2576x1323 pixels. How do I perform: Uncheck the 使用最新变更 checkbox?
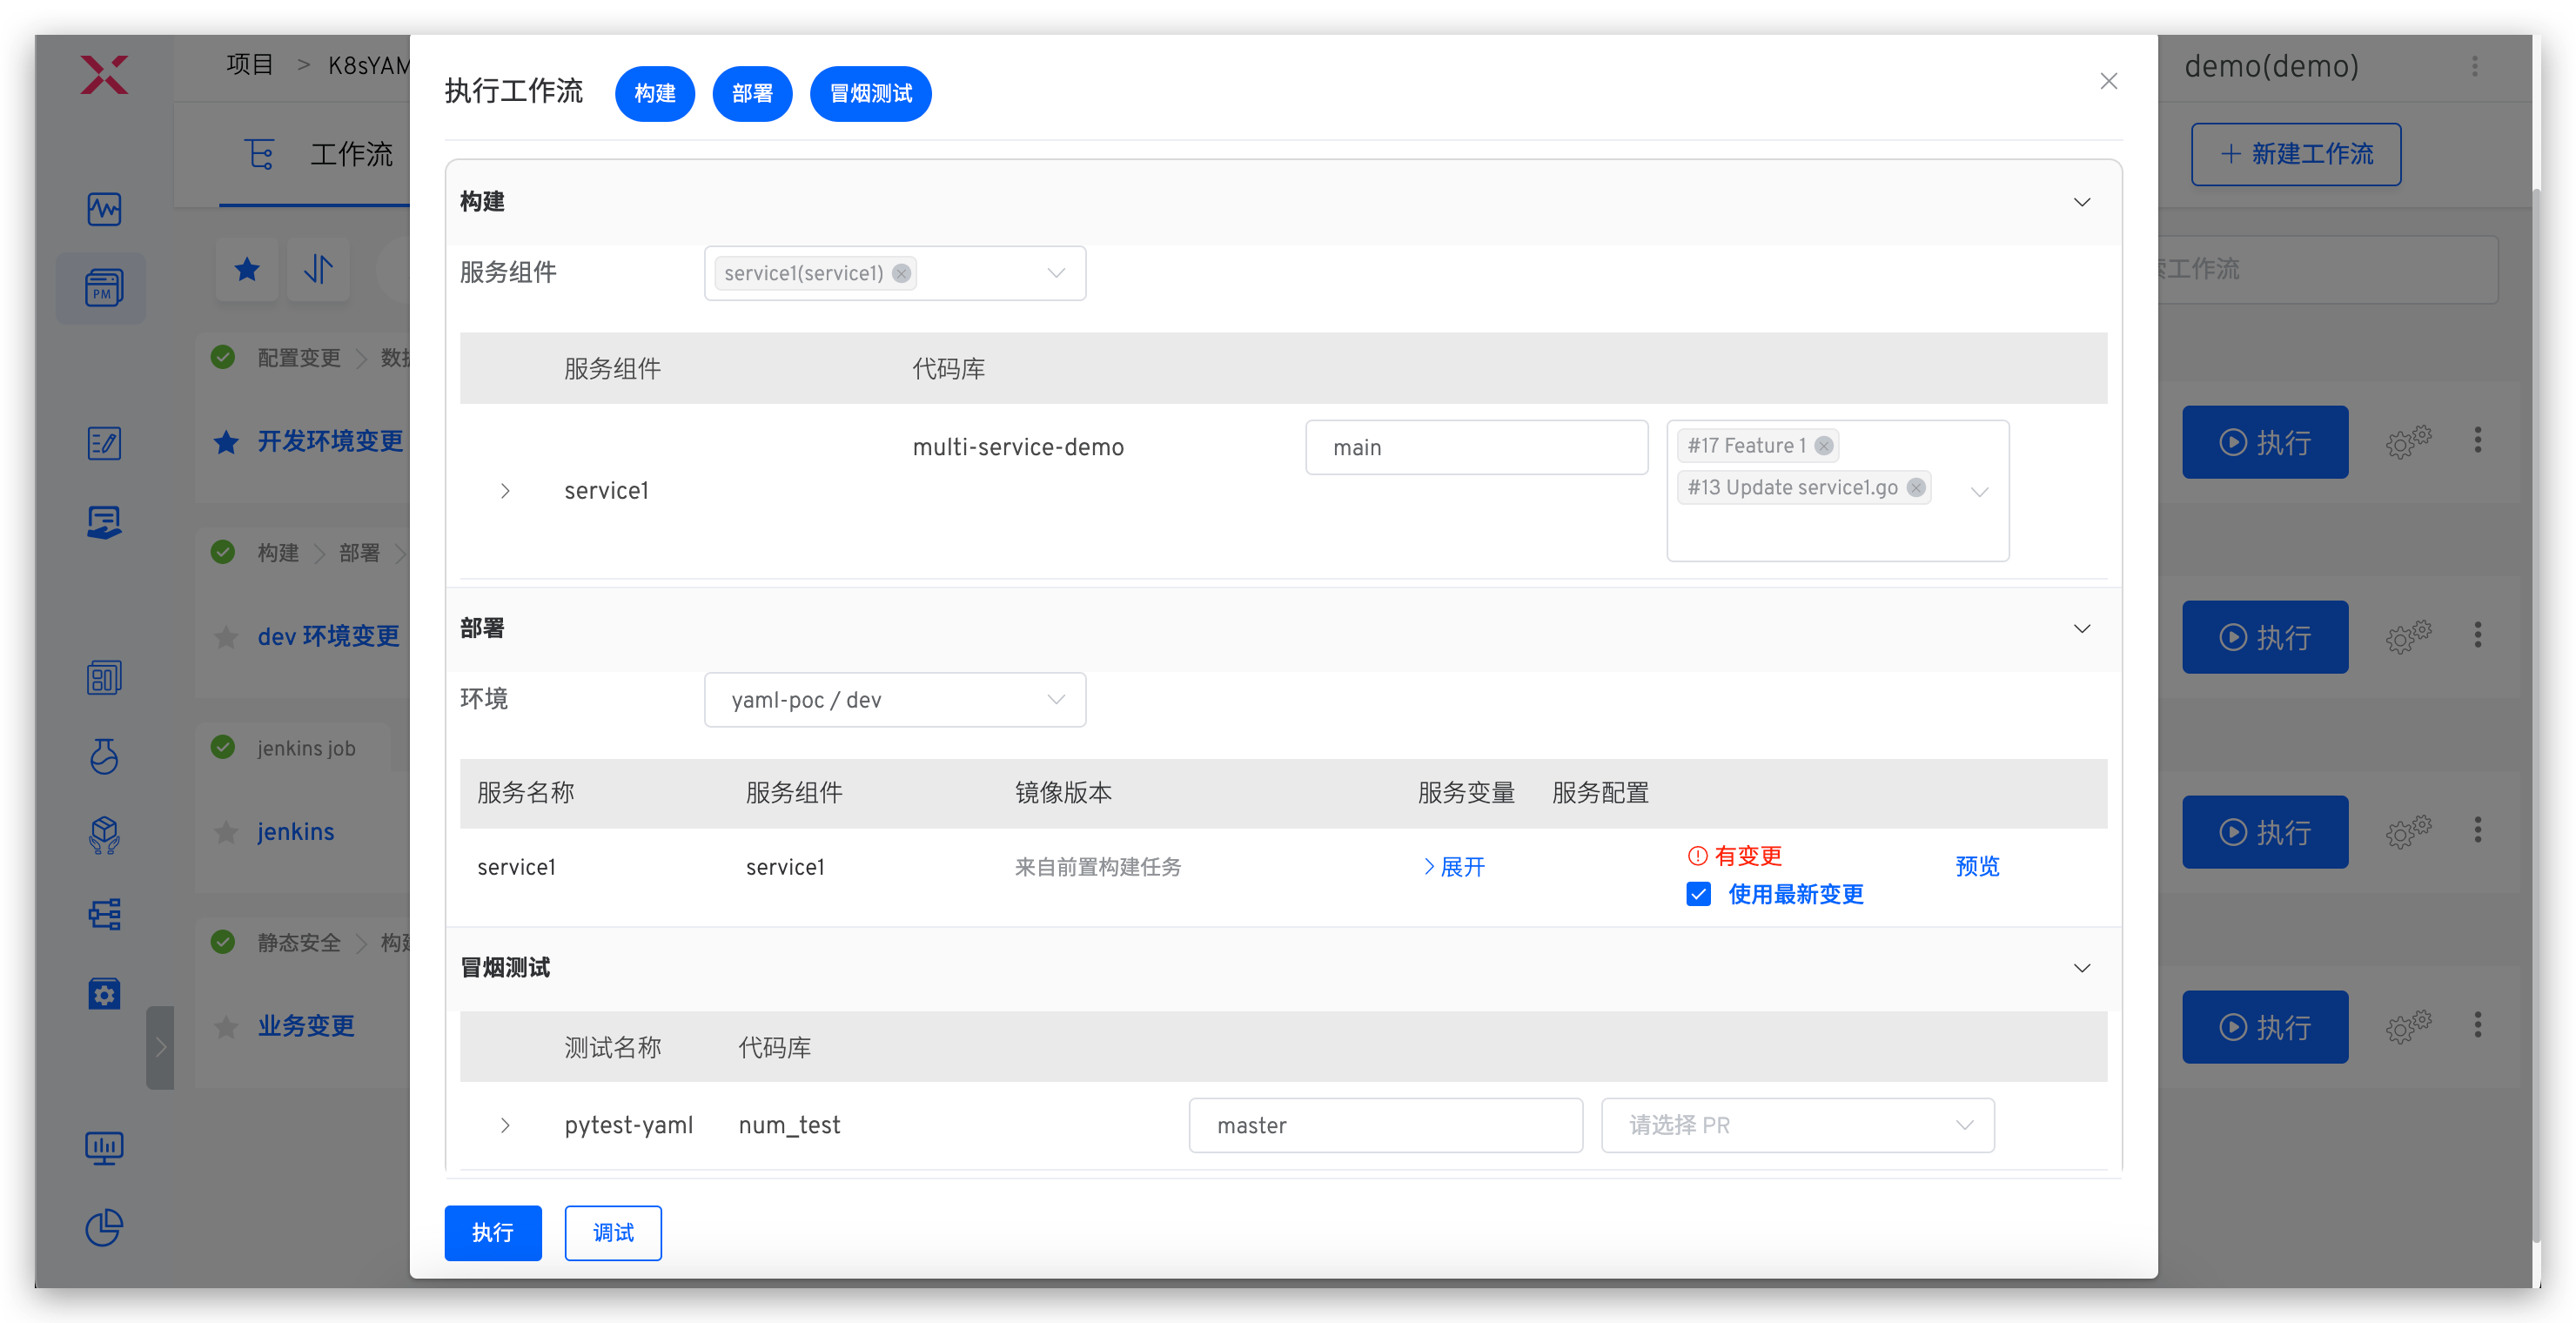[x=1698, y=894]
